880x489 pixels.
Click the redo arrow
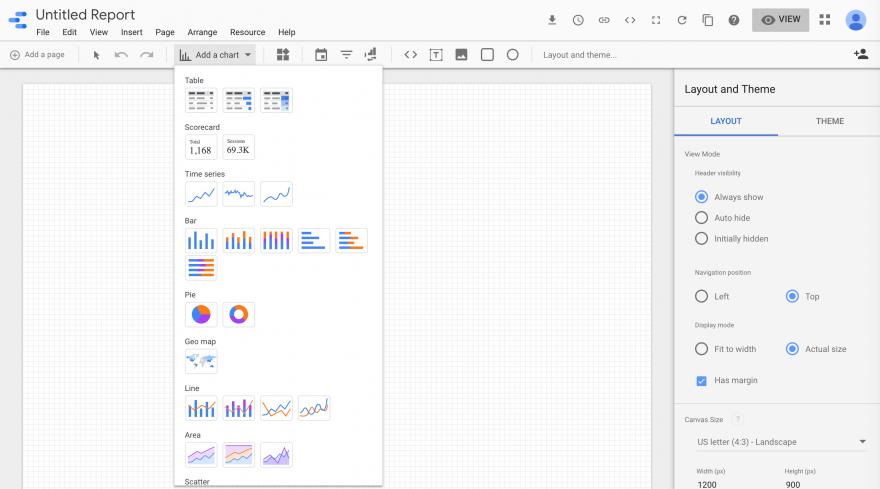pos(146,55)
